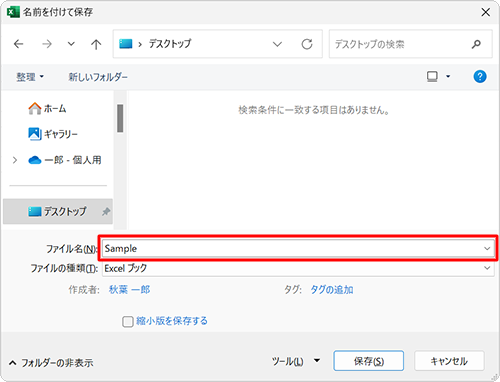Click the 保存(S) button
Screen dimensions: 500x382
click(369, 361)
